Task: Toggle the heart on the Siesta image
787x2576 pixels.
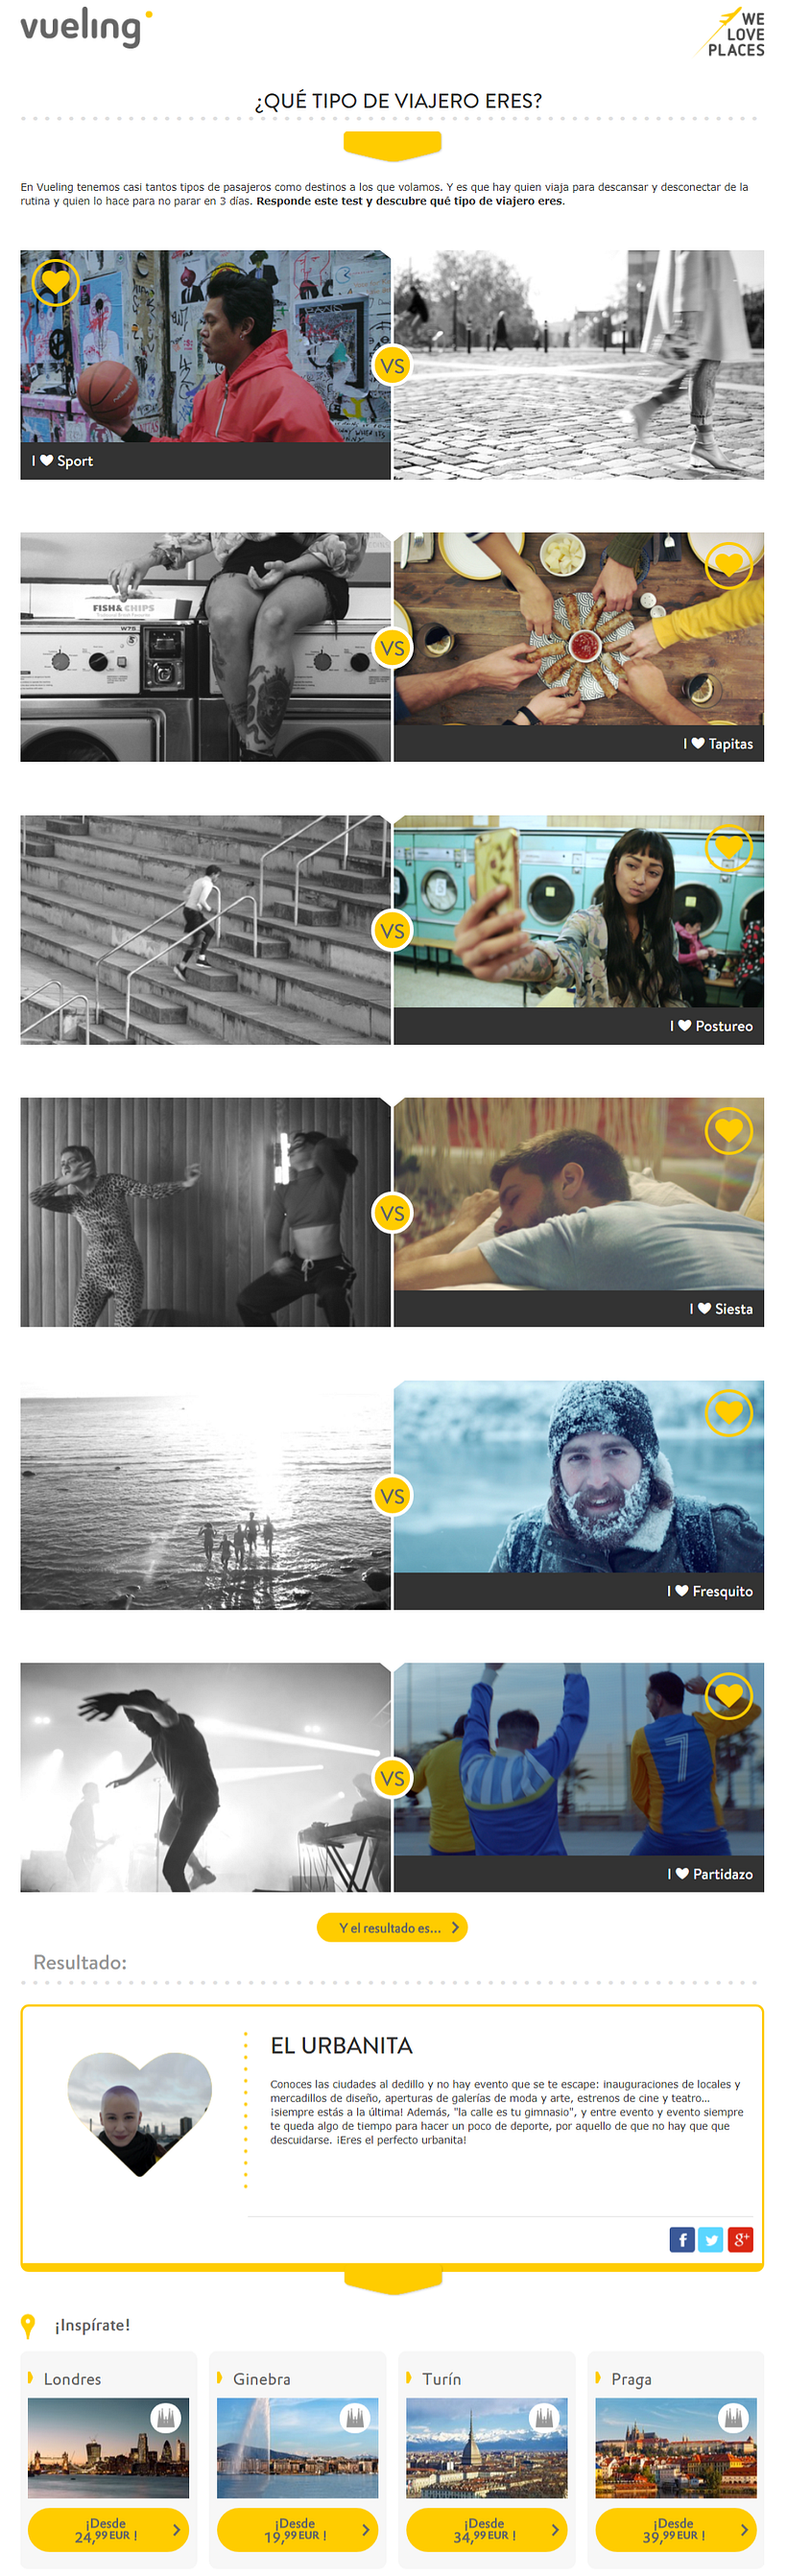Action: [x=729, y=1130]
